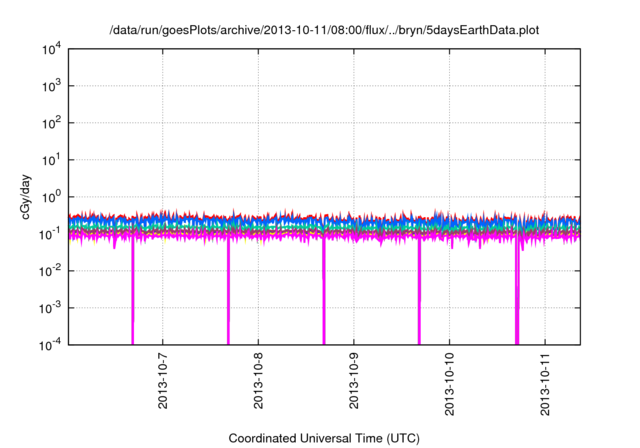
Task: Select the 2013-10-7 date tick label
Action: [162, 381]
